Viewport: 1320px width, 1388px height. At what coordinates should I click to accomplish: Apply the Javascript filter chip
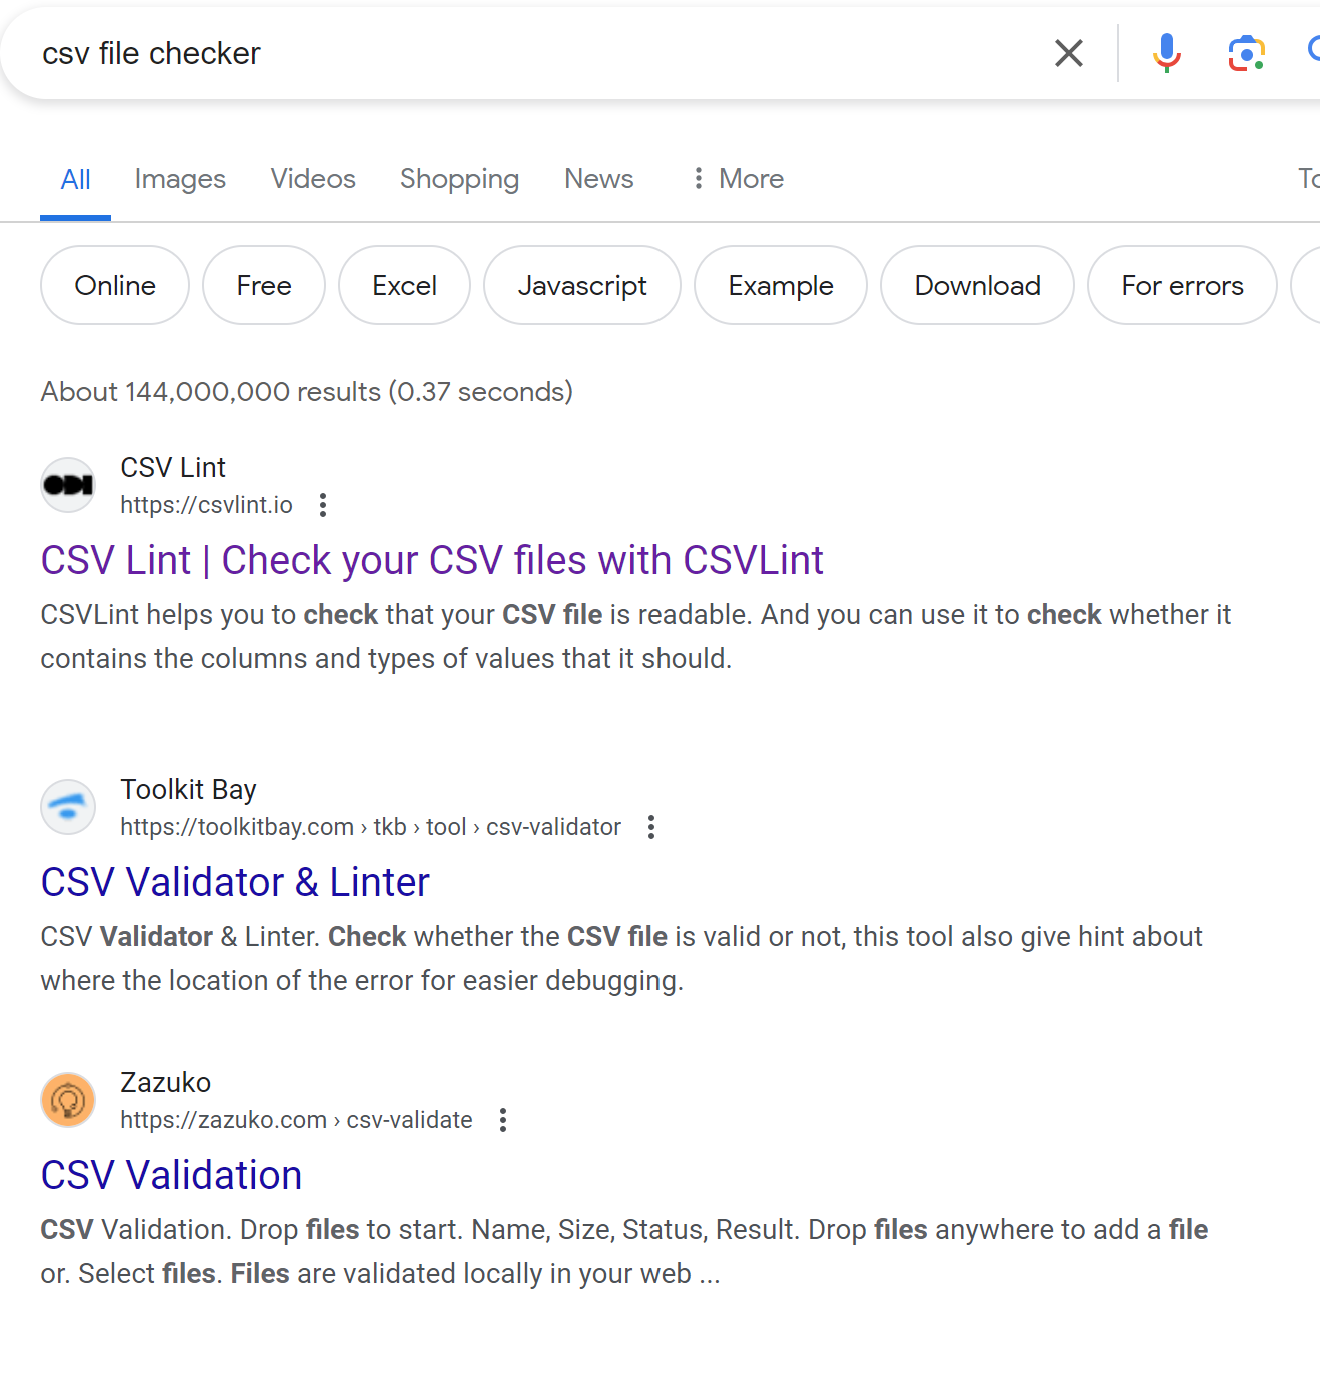point(582,286)
